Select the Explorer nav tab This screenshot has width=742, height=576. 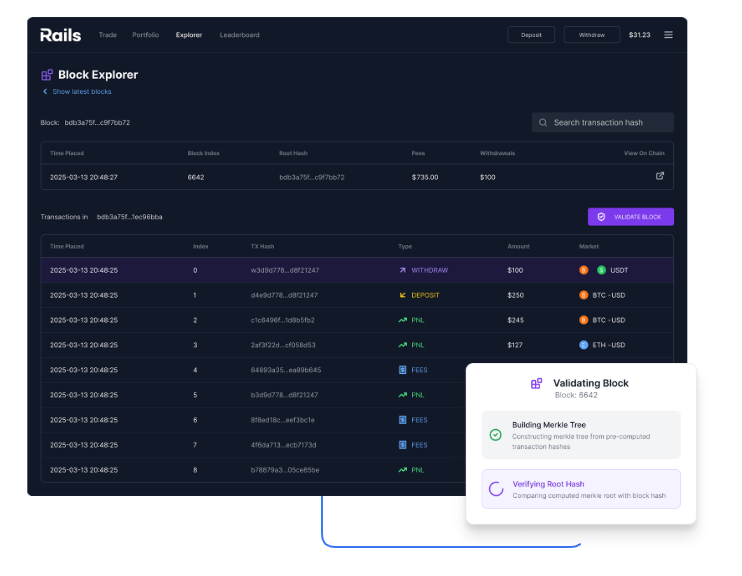click(189, 35)
